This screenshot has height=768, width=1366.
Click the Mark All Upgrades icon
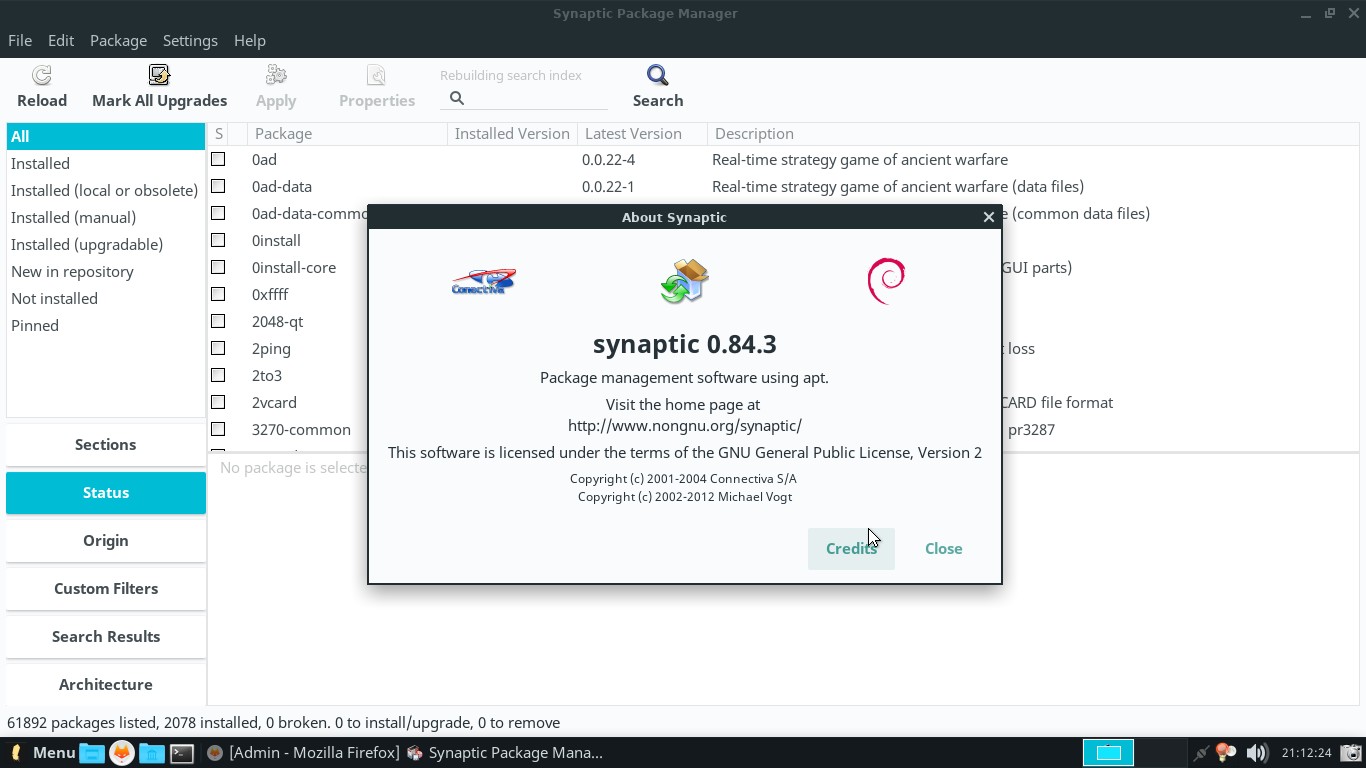(x=159, y=76)
